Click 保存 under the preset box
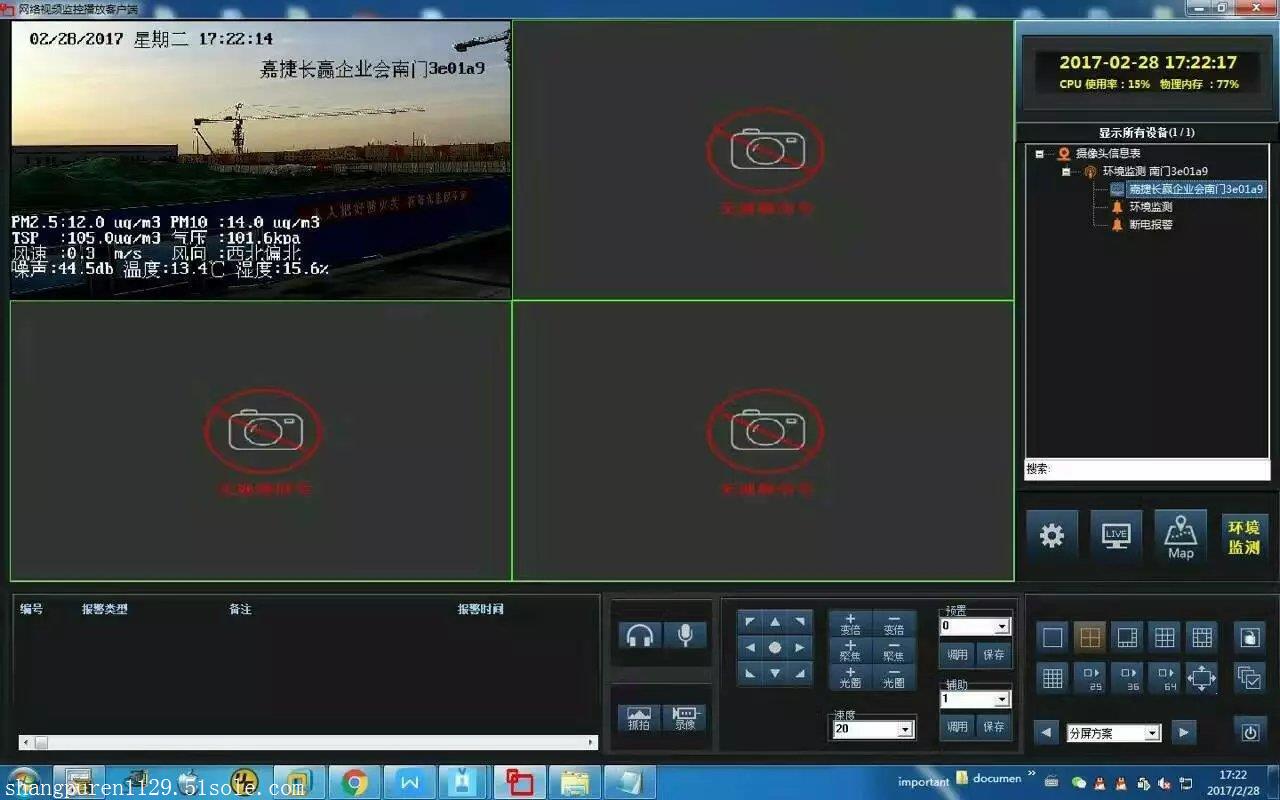 tap(994, 655)
